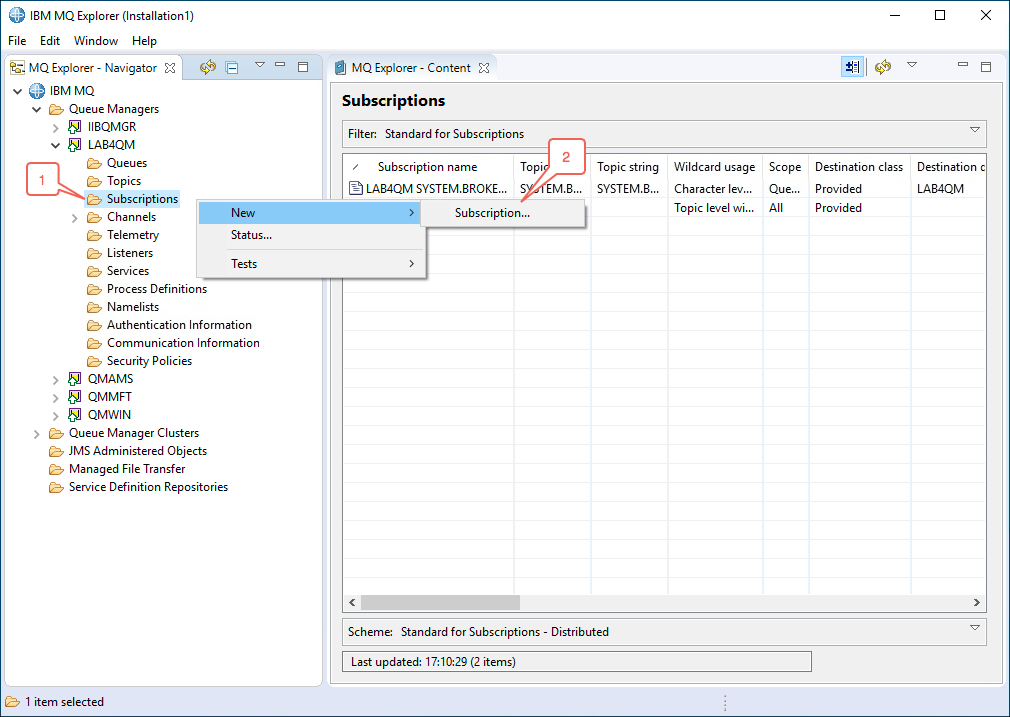1010x717 pixels.
Task: Select Authentication Information tree item
Action: click(179, 325)
